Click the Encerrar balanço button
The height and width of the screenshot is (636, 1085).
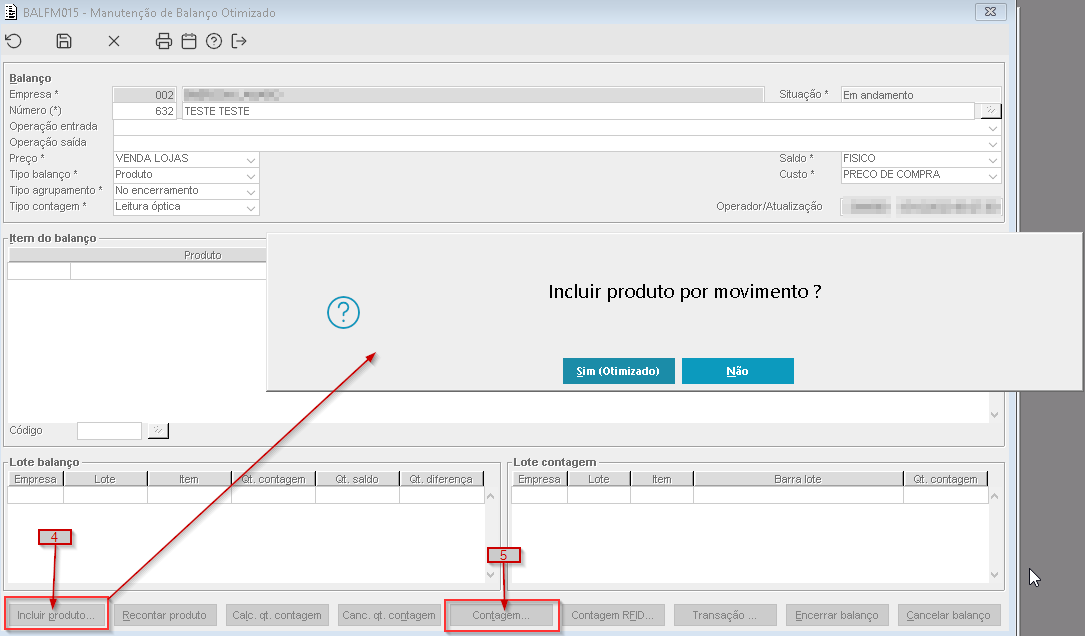(837, 615)
